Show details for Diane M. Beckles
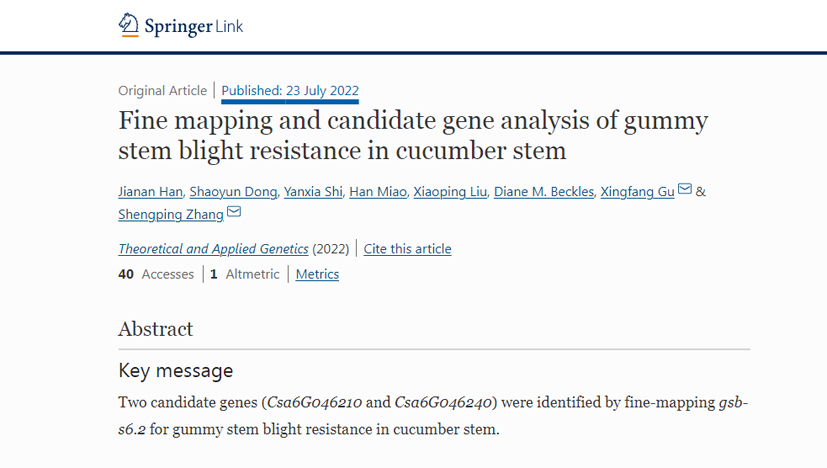The height and width of the screenshot is (468, 827). (x=543, y=192)
